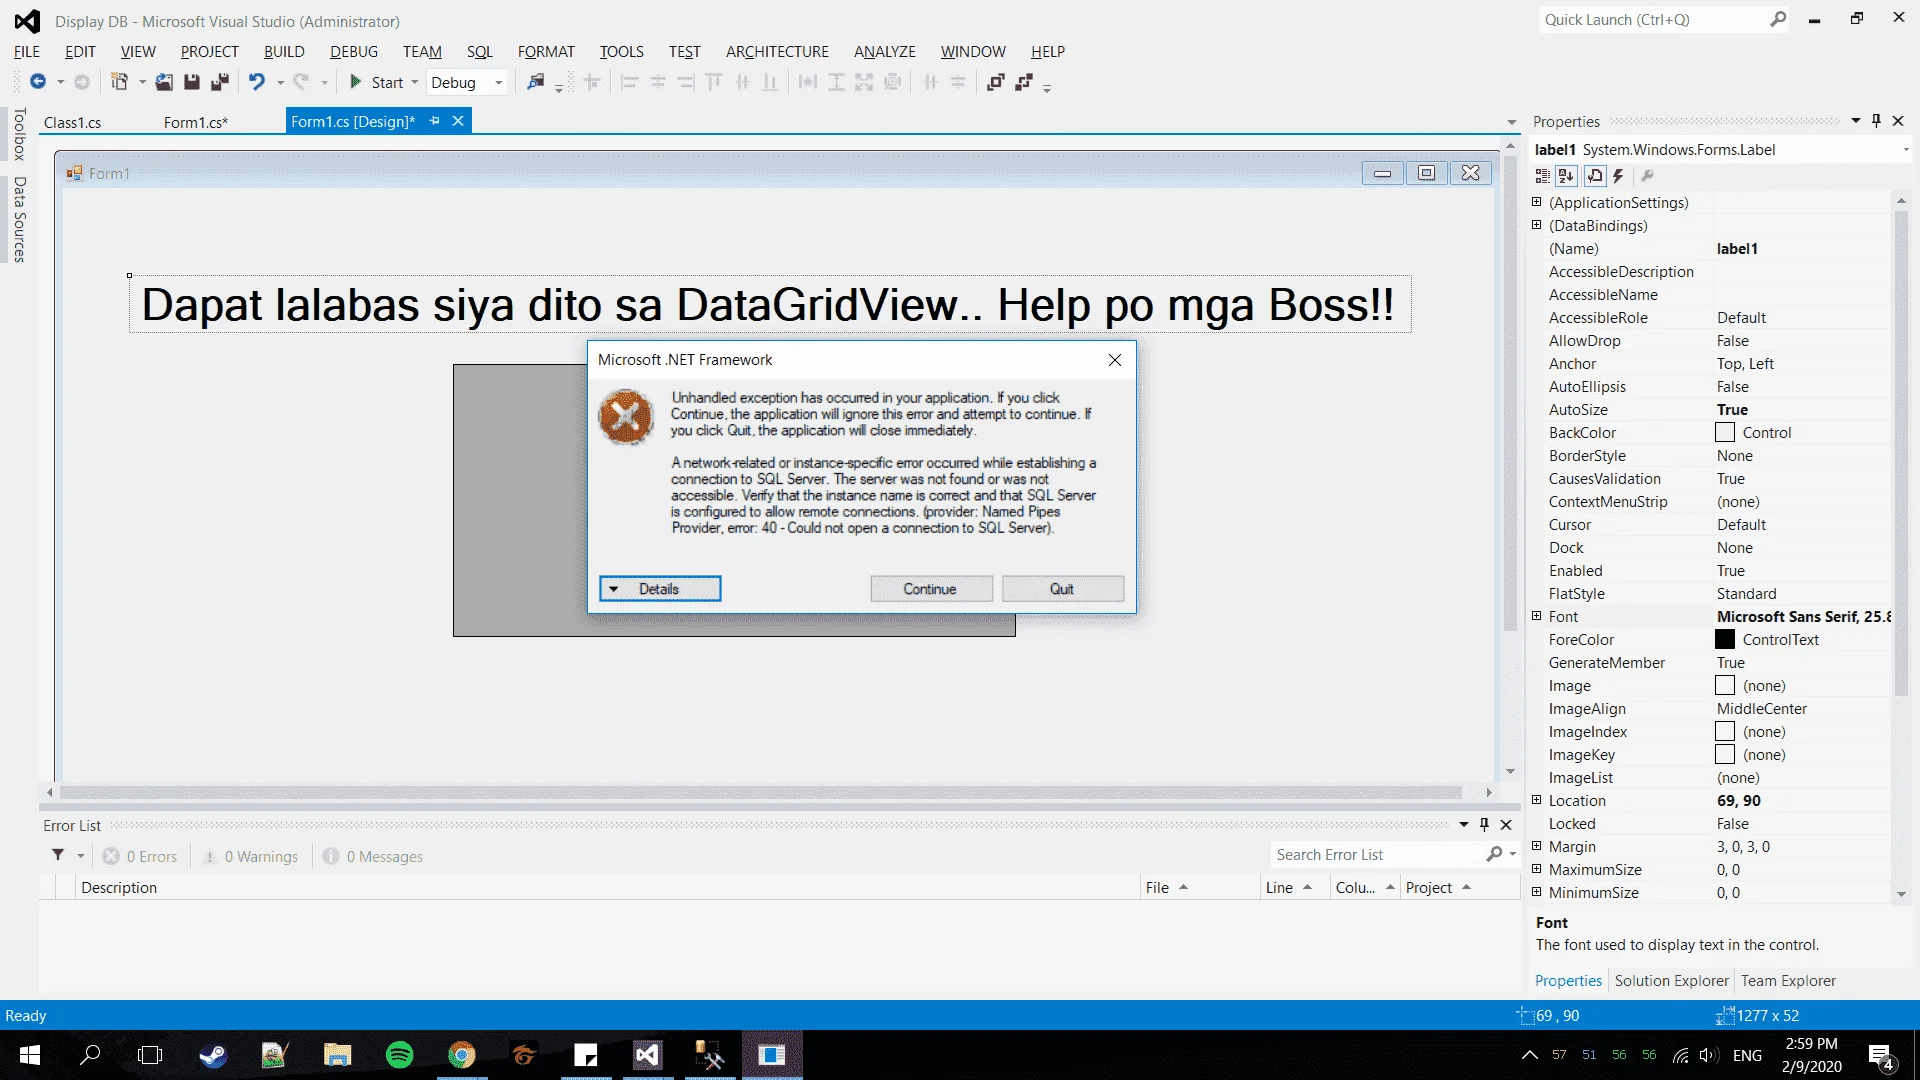Expand the (DataBindings) property group

coord(1537,225)
